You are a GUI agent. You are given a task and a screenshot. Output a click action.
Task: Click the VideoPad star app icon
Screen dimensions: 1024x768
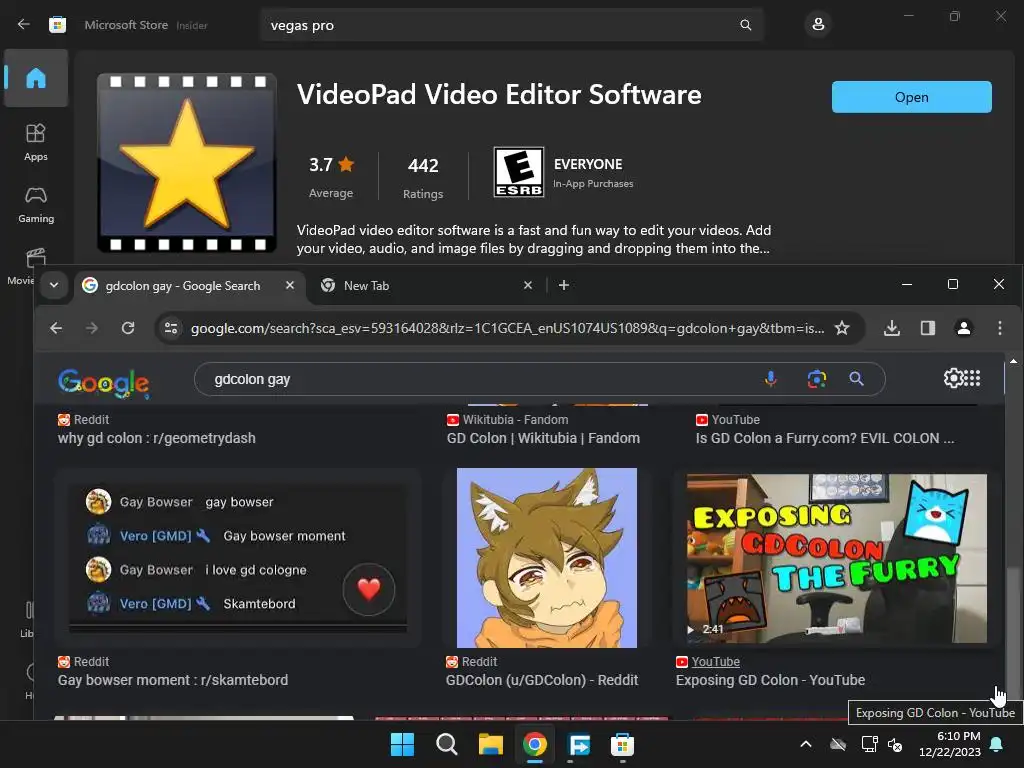[x=187, y=163]
